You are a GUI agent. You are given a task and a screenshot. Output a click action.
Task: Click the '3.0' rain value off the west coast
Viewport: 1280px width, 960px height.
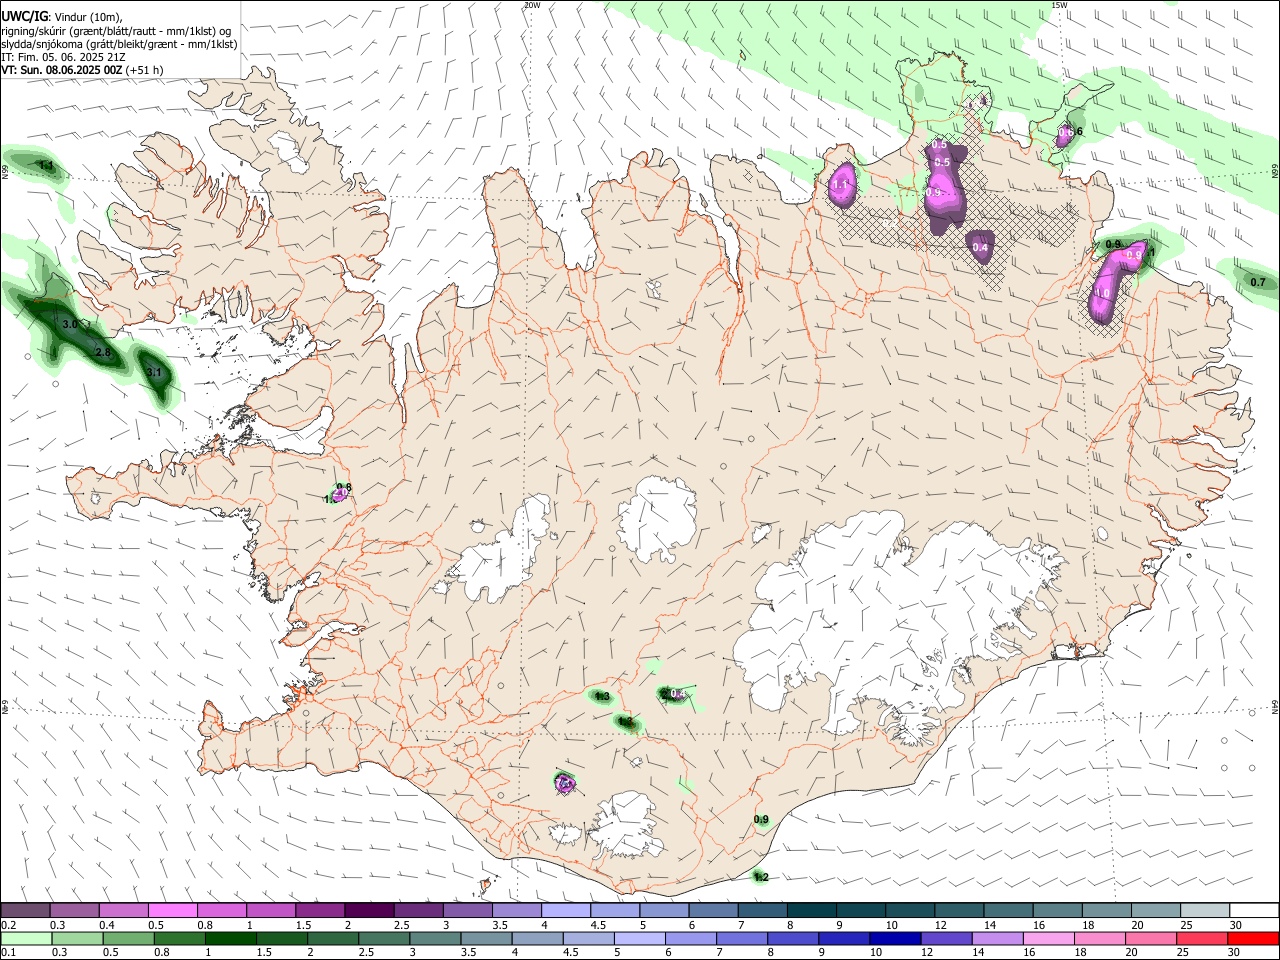70,325
